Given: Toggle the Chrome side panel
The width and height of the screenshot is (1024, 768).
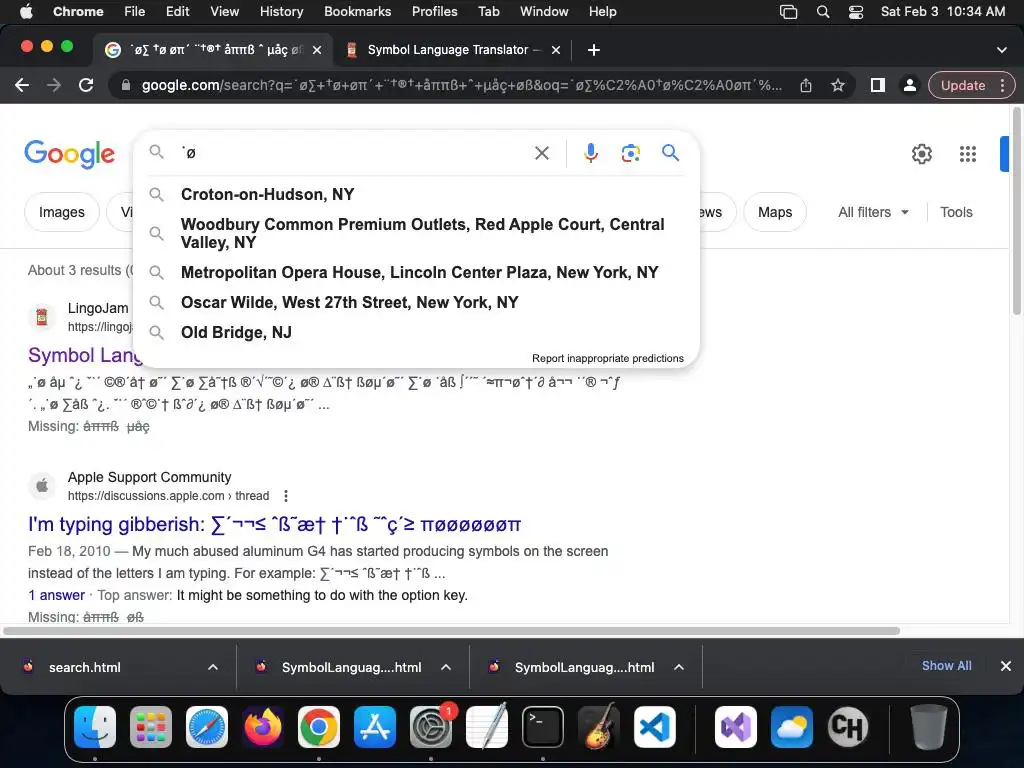Looking at the screenshot, I should [x=878, y=85].
